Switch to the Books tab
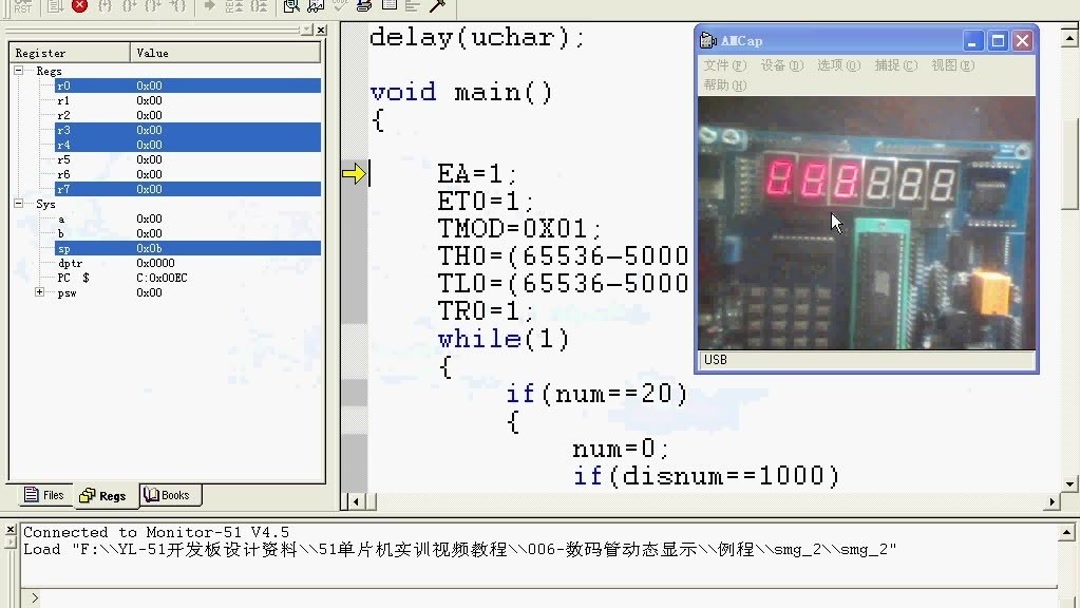Screen dimensions: 1080x608 pos(169,494)
